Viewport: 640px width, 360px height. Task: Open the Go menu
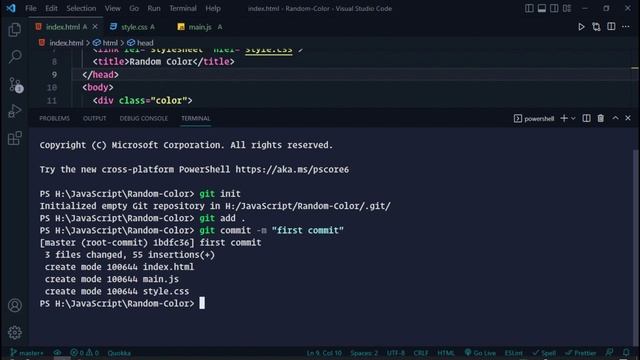134,8
